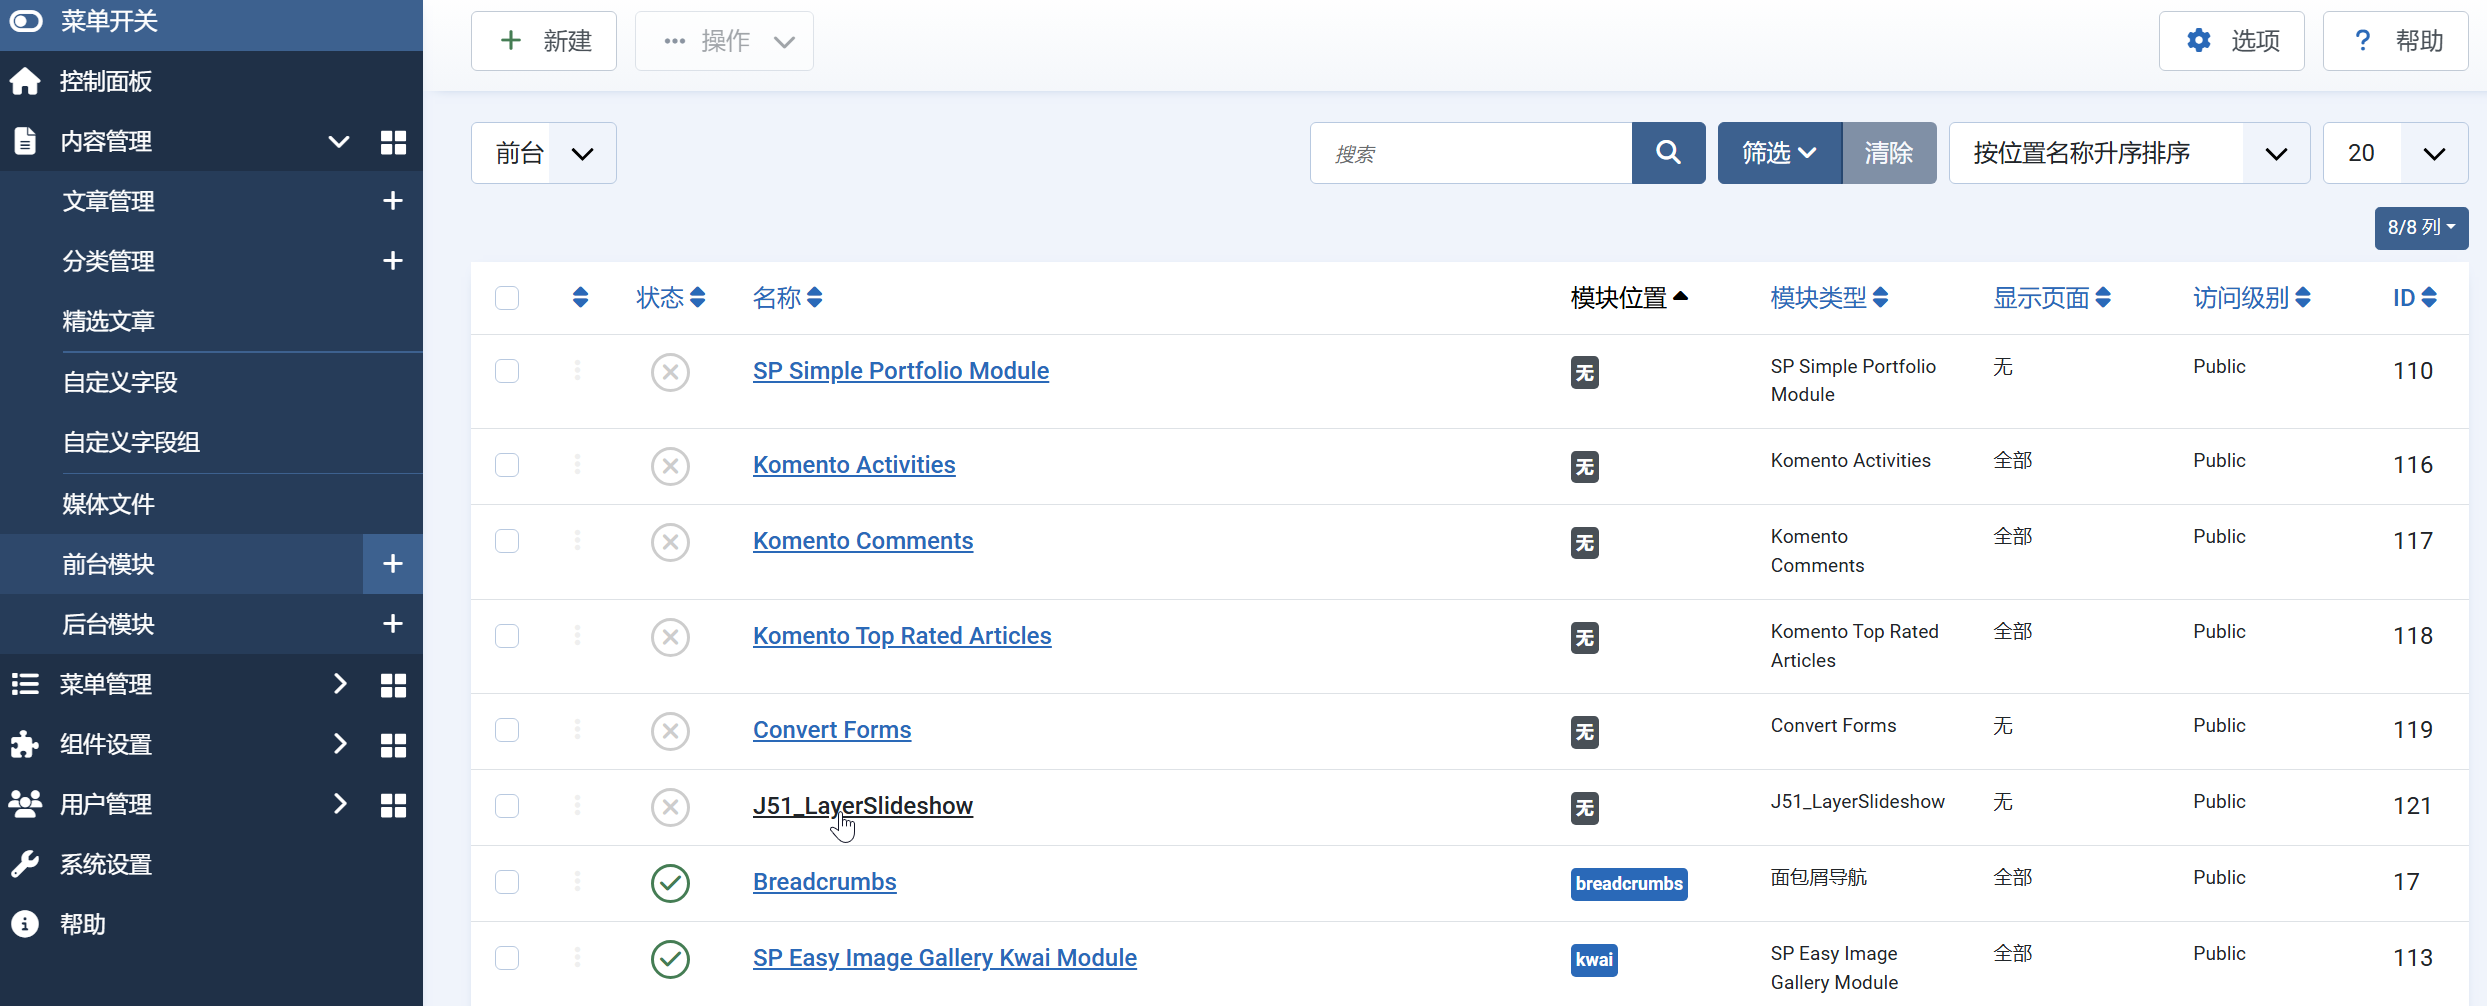Select 媒体文件 in the sidebar menu
The image size is (2487, 1006).
click(109, 504)
